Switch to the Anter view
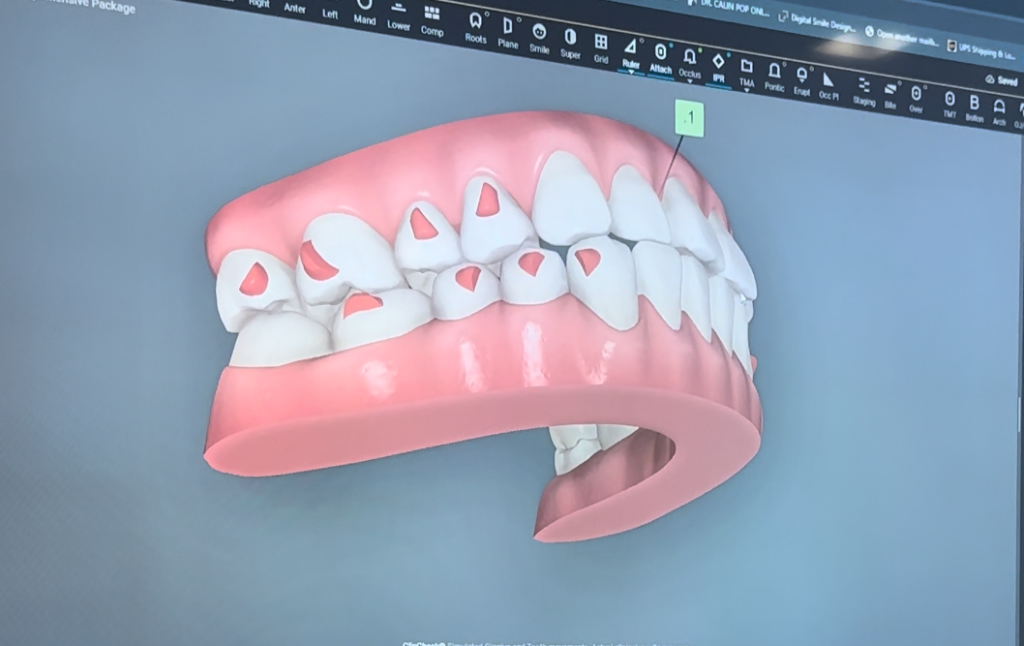Viewport: 1024px width, 646px height. tap(295, 7)
